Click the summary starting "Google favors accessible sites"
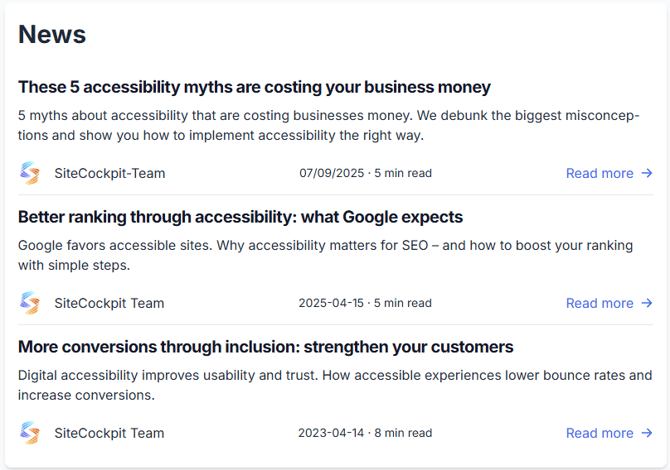Screen dimensions: 670x470 (325, 255)
